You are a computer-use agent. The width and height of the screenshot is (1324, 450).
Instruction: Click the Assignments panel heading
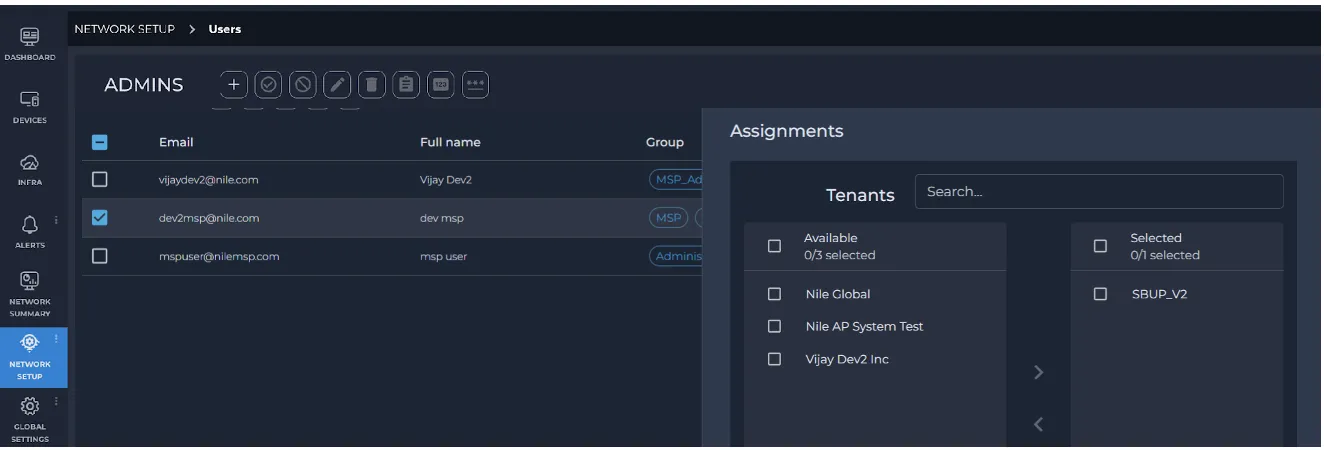[x=786, y=131]
